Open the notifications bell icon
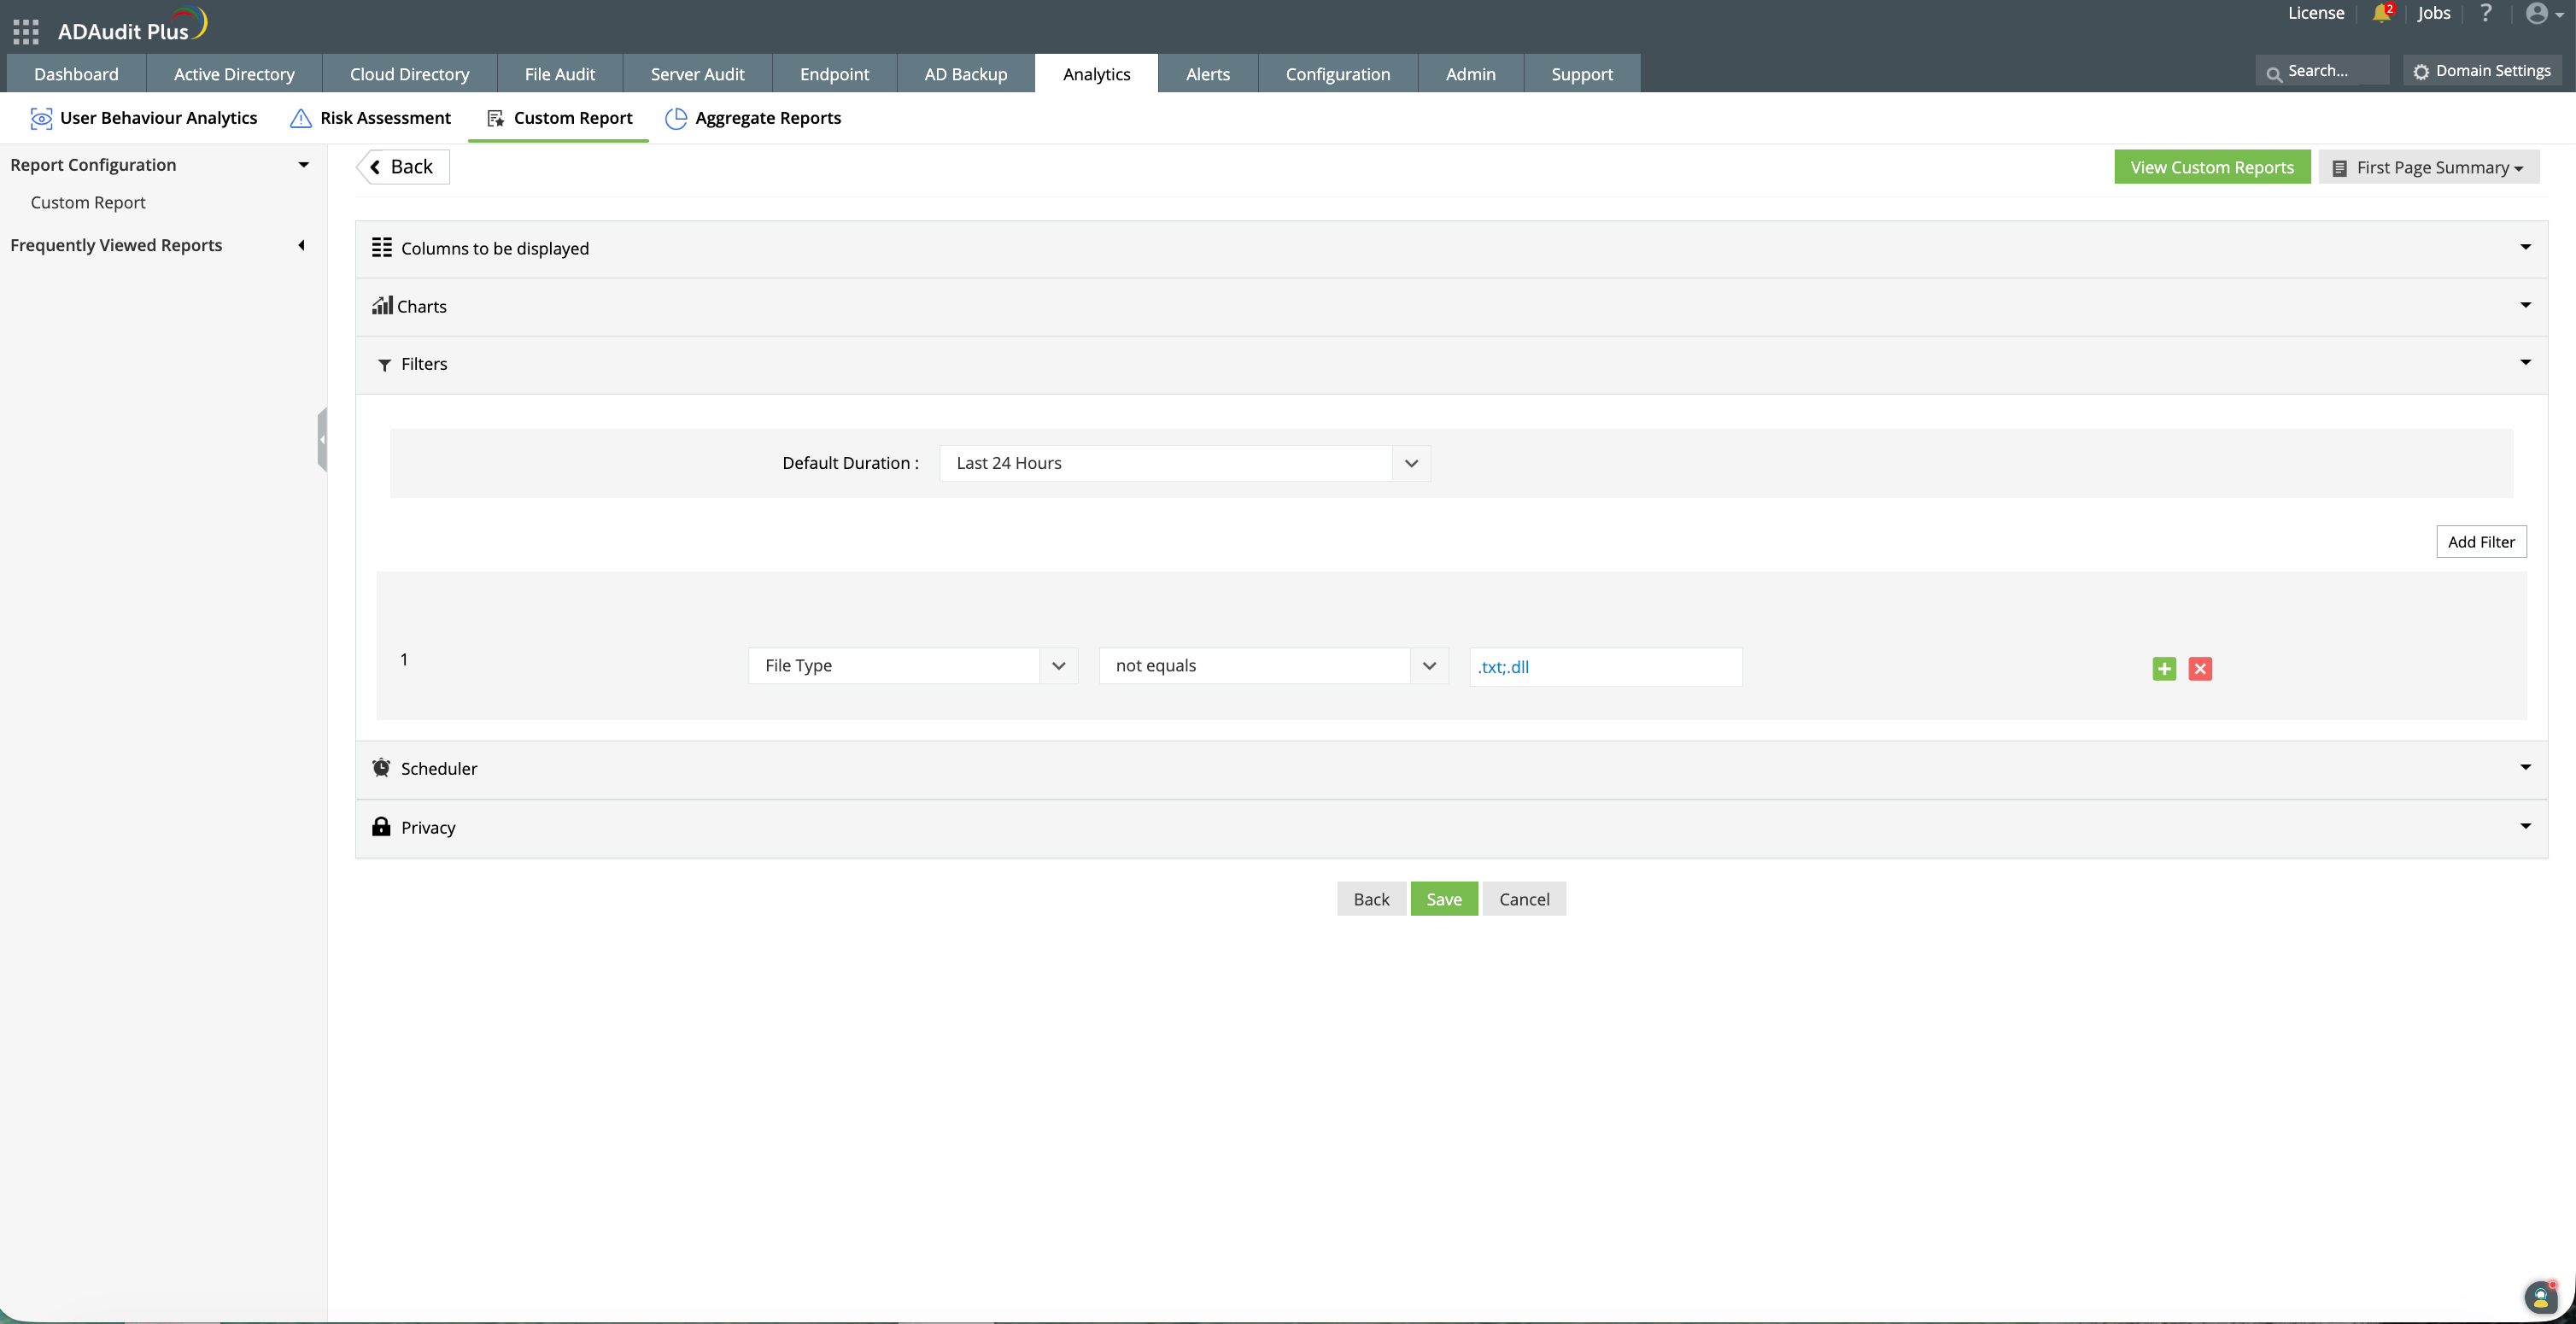 tap(2380, 13)
